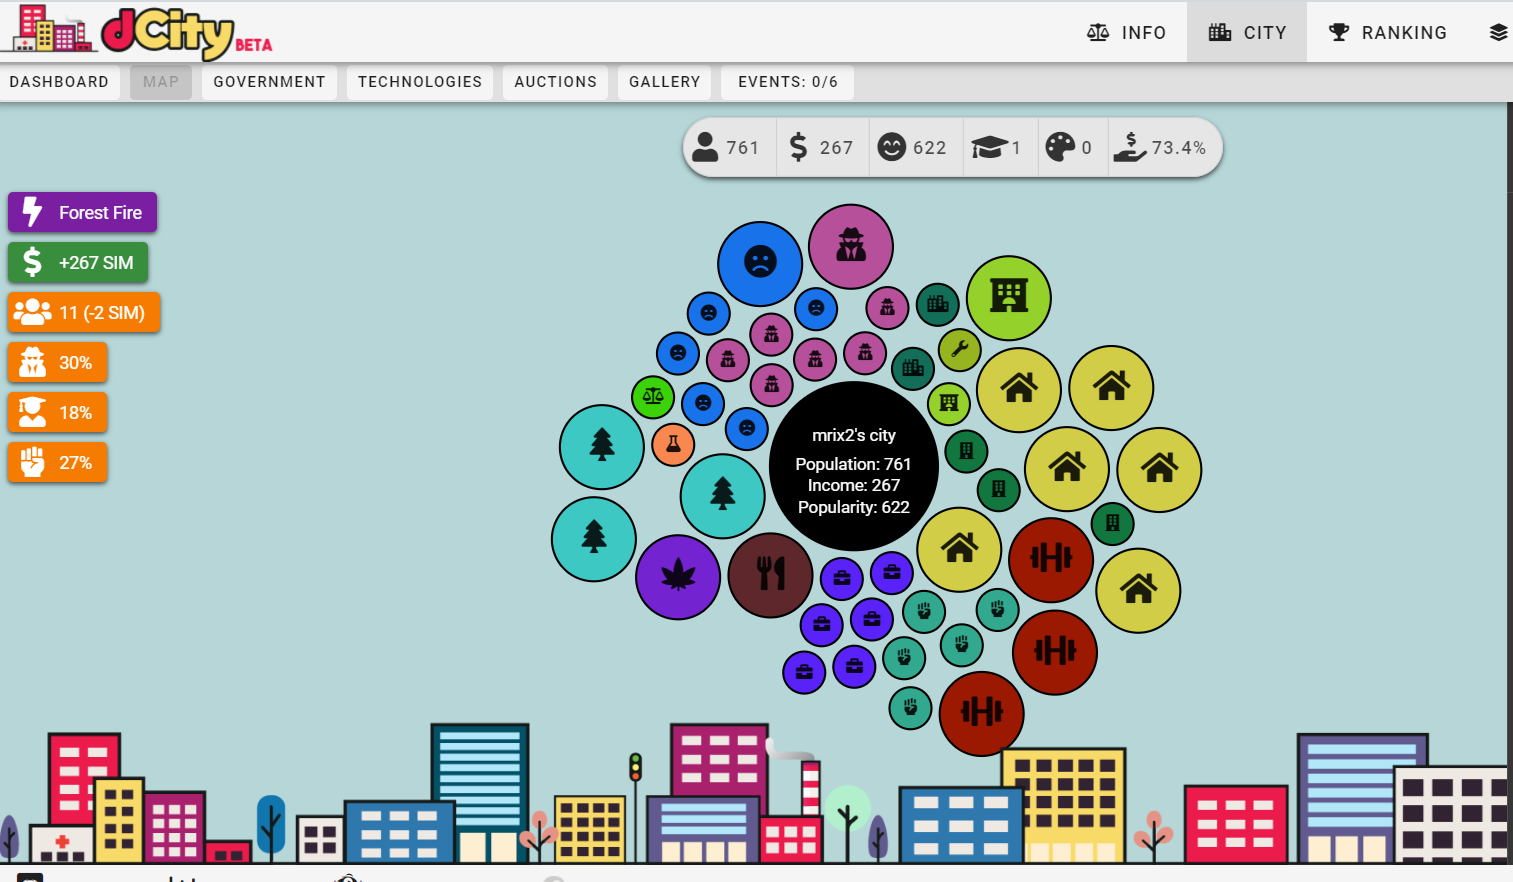The width and height of the screenshot is (1513, 882).
Task: Select the large lime-green hotel building circle
Action: coord(1008,298)
